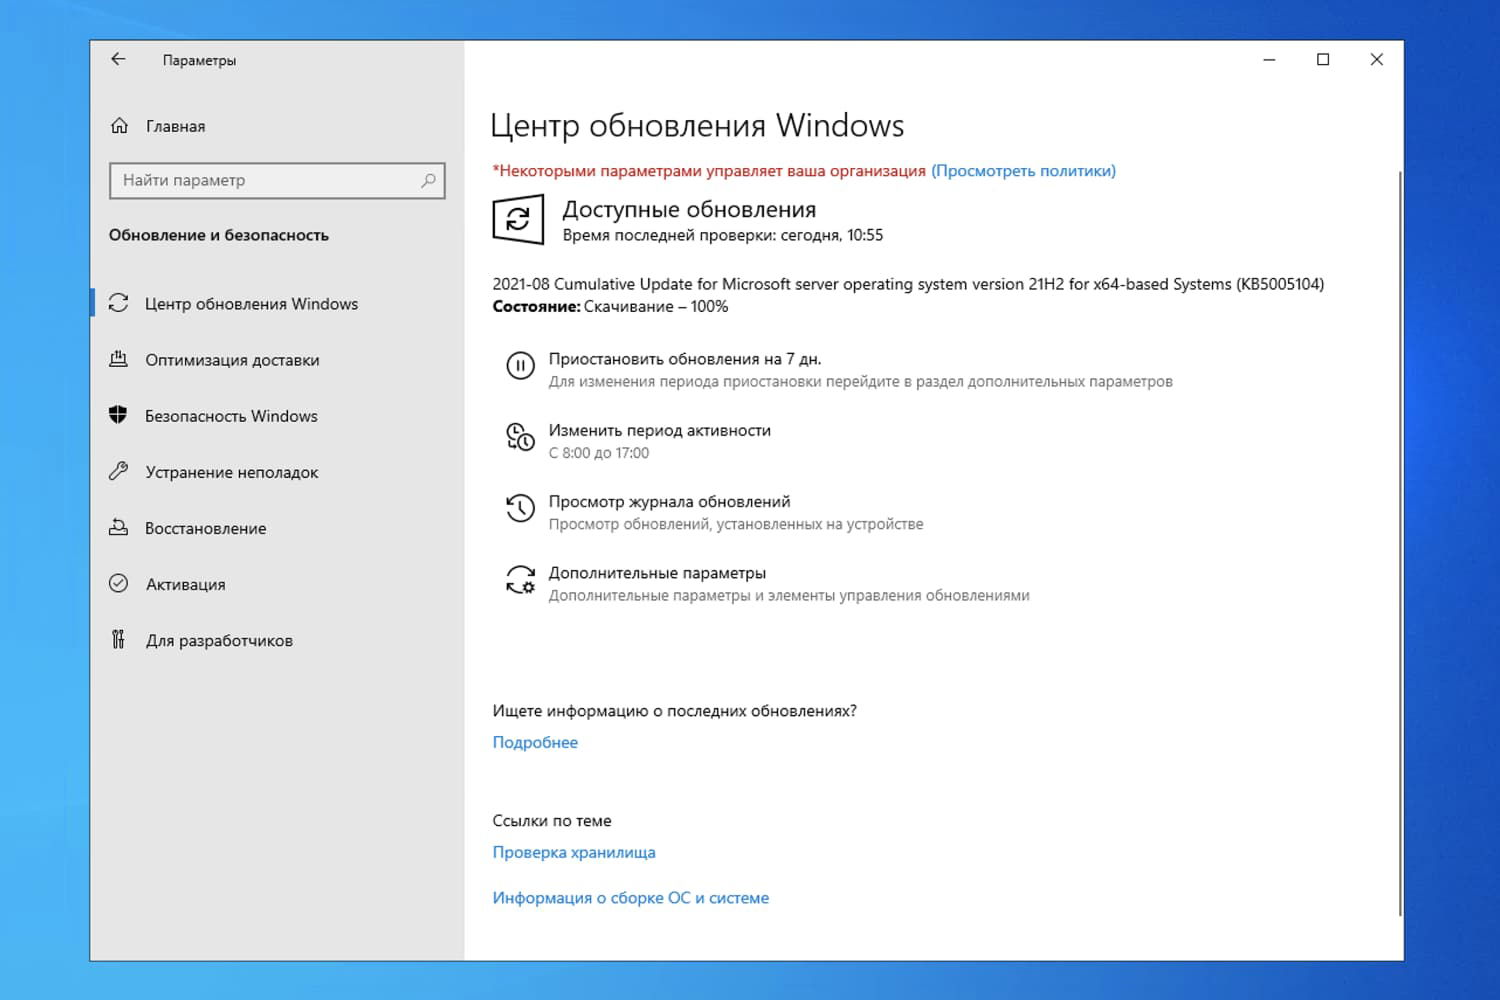
Task: Open Восстановление in the sidebar
Action: tap(206, 527)
